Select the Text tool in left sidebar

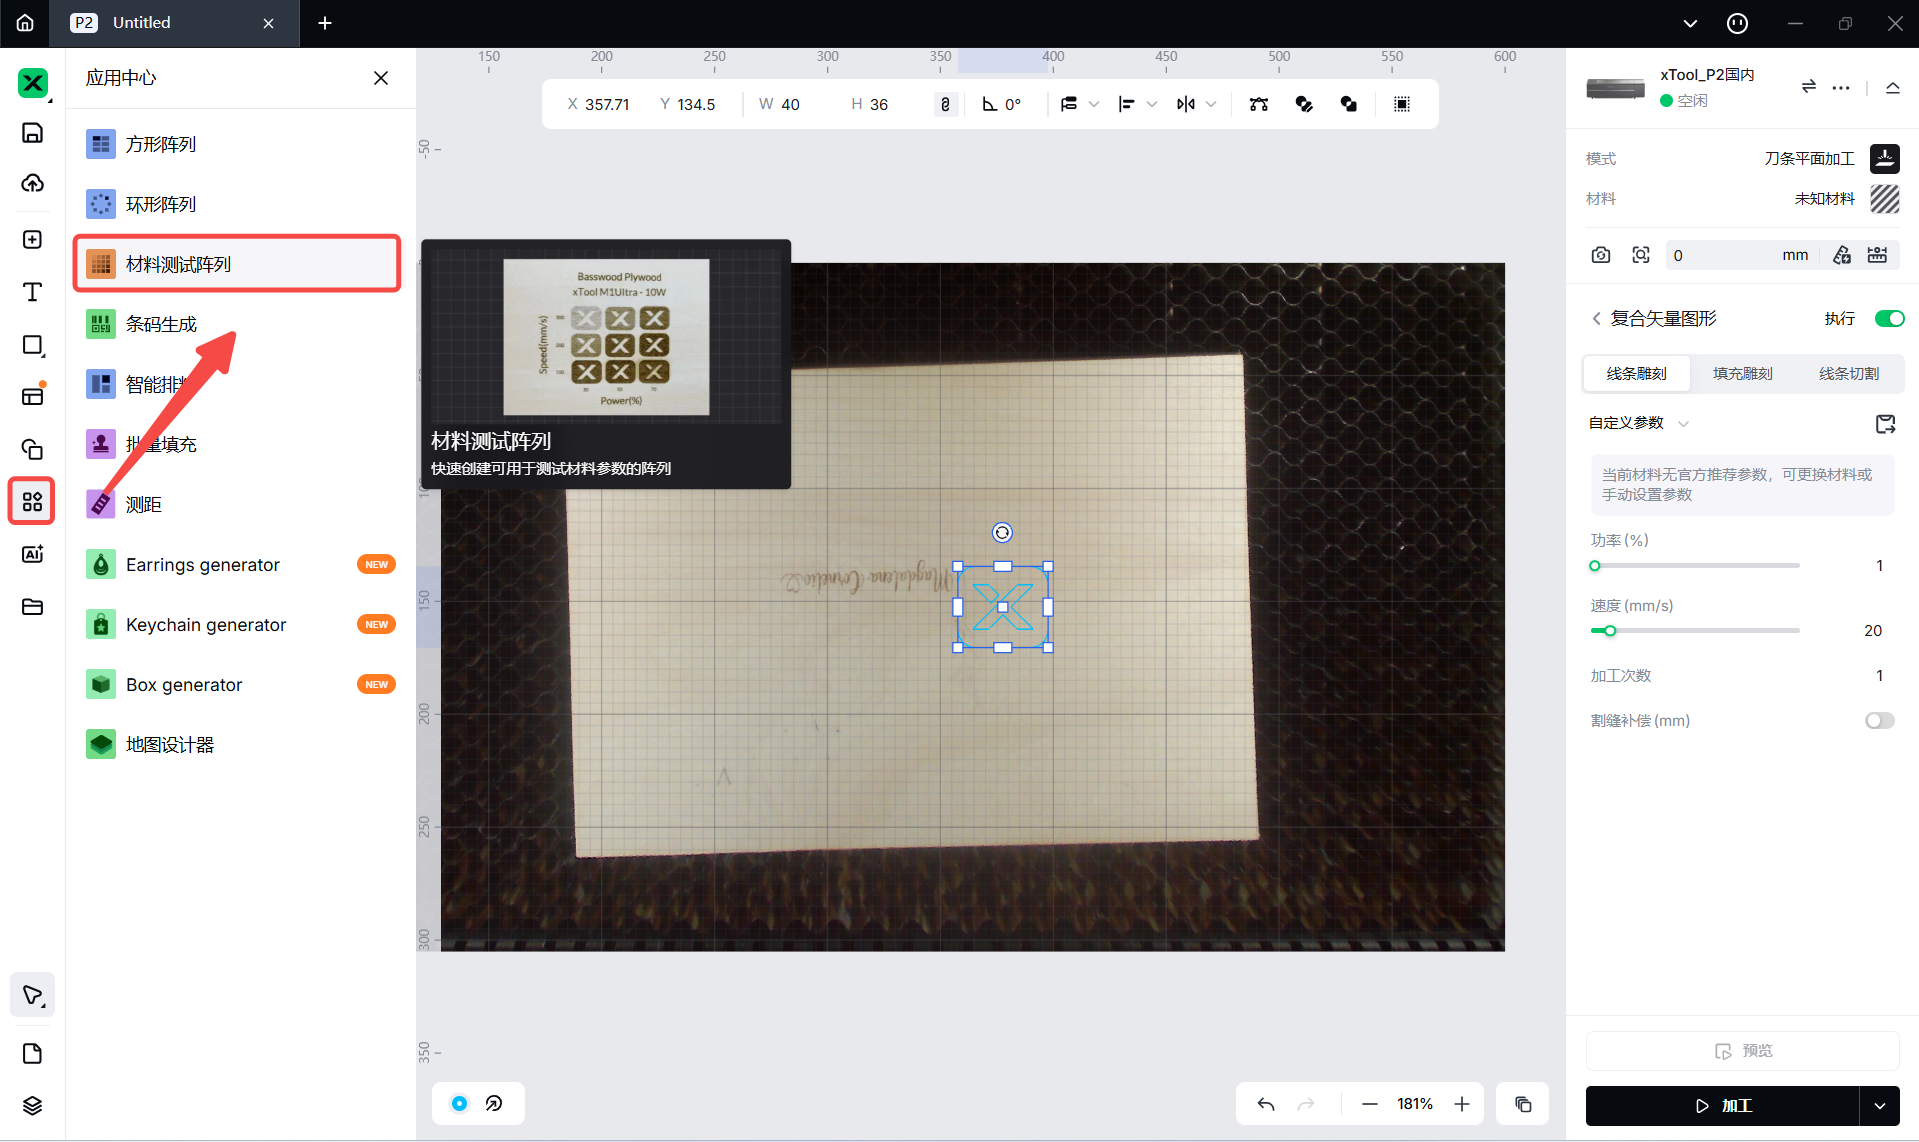[x=32, y=292]
